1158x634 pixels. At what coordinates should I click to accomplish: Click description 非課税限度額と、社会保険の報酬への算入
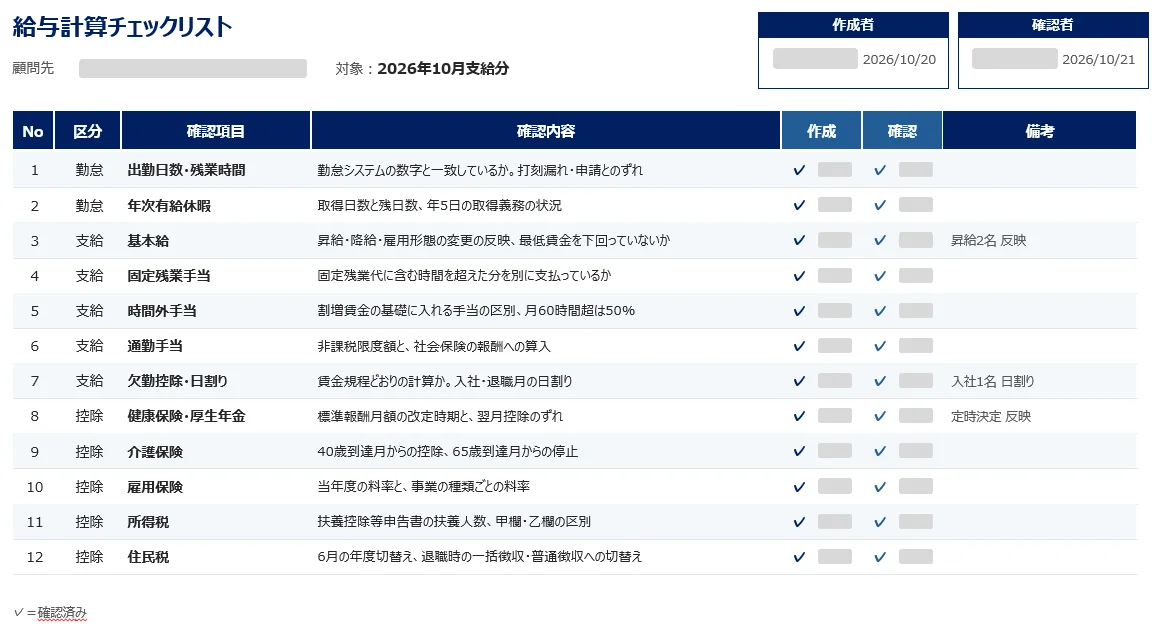click(434, 346)
